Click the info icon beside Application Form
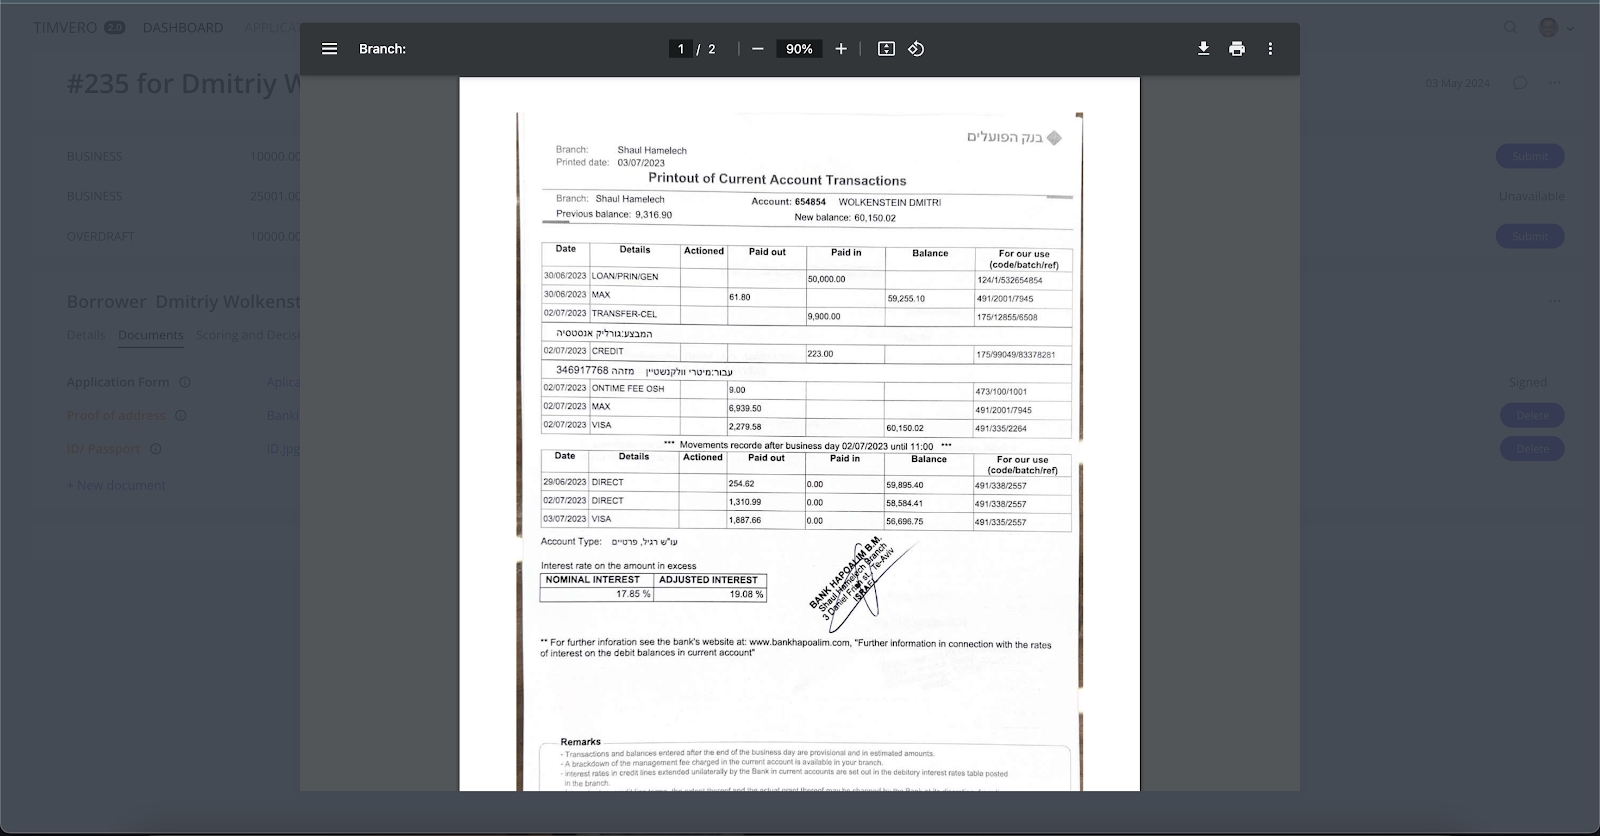This screenshot has height=836, width=1600. [x=185, y=382]
